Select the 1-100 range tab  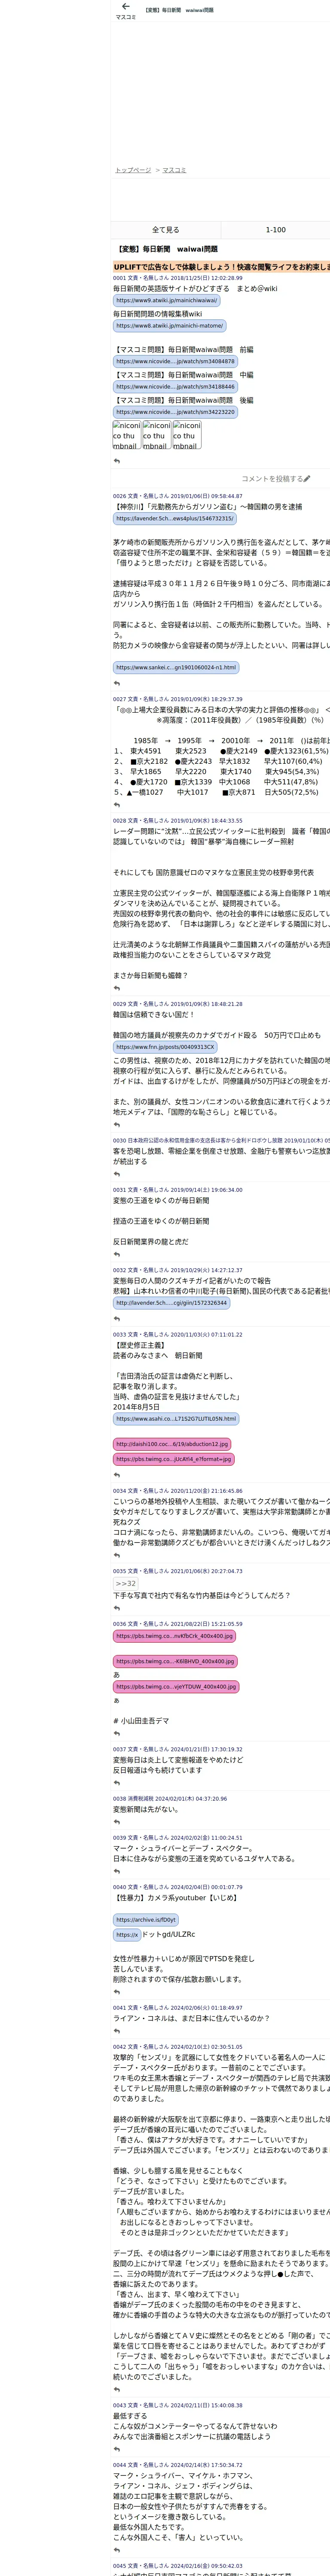pos(275,230)
